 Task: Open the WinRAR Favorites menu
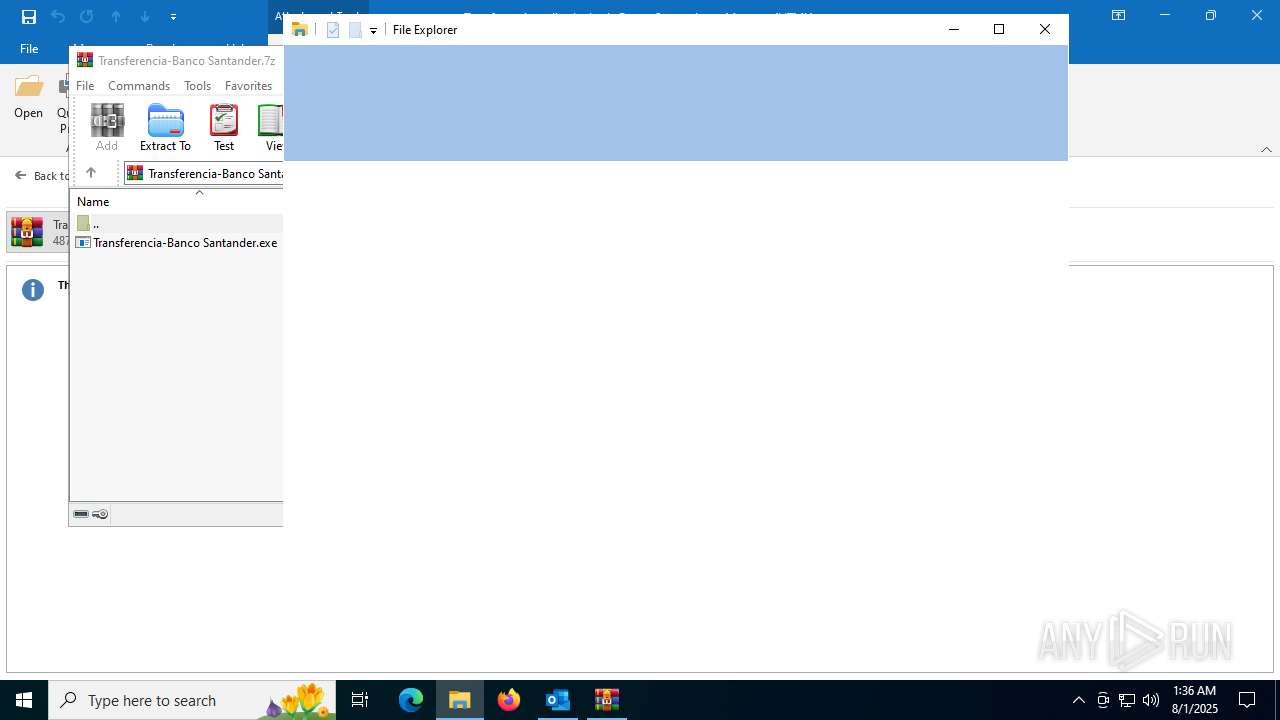point(248,86)
